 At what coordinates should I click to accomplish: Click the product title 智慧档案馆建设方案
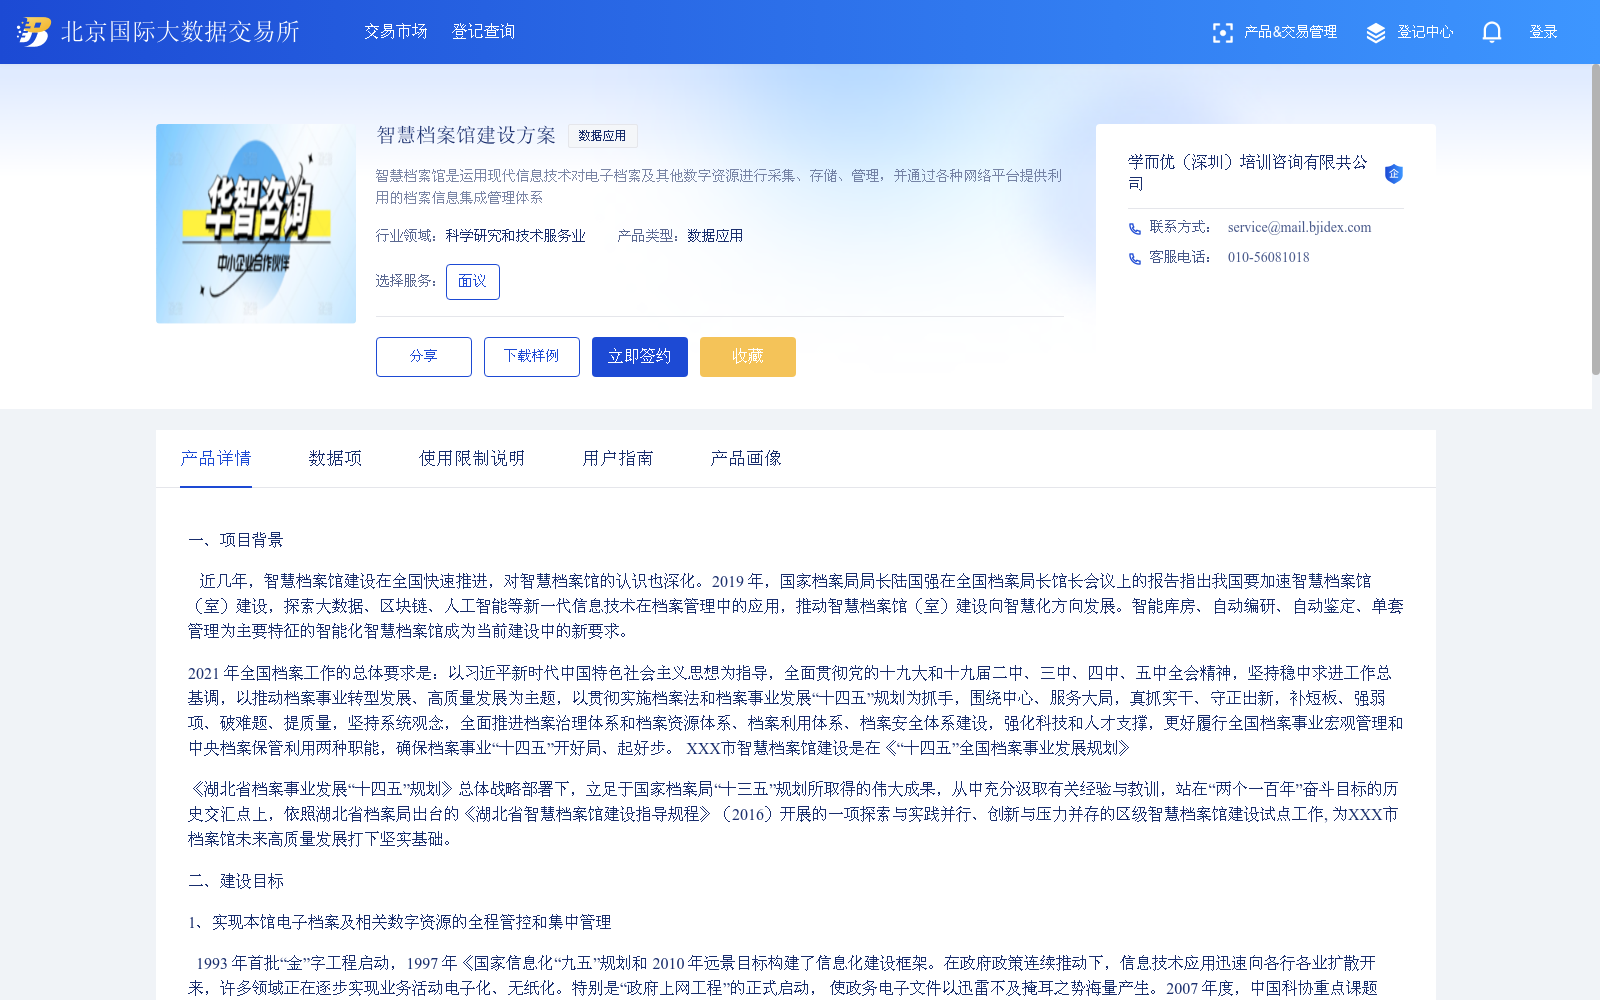pos(466,135)
